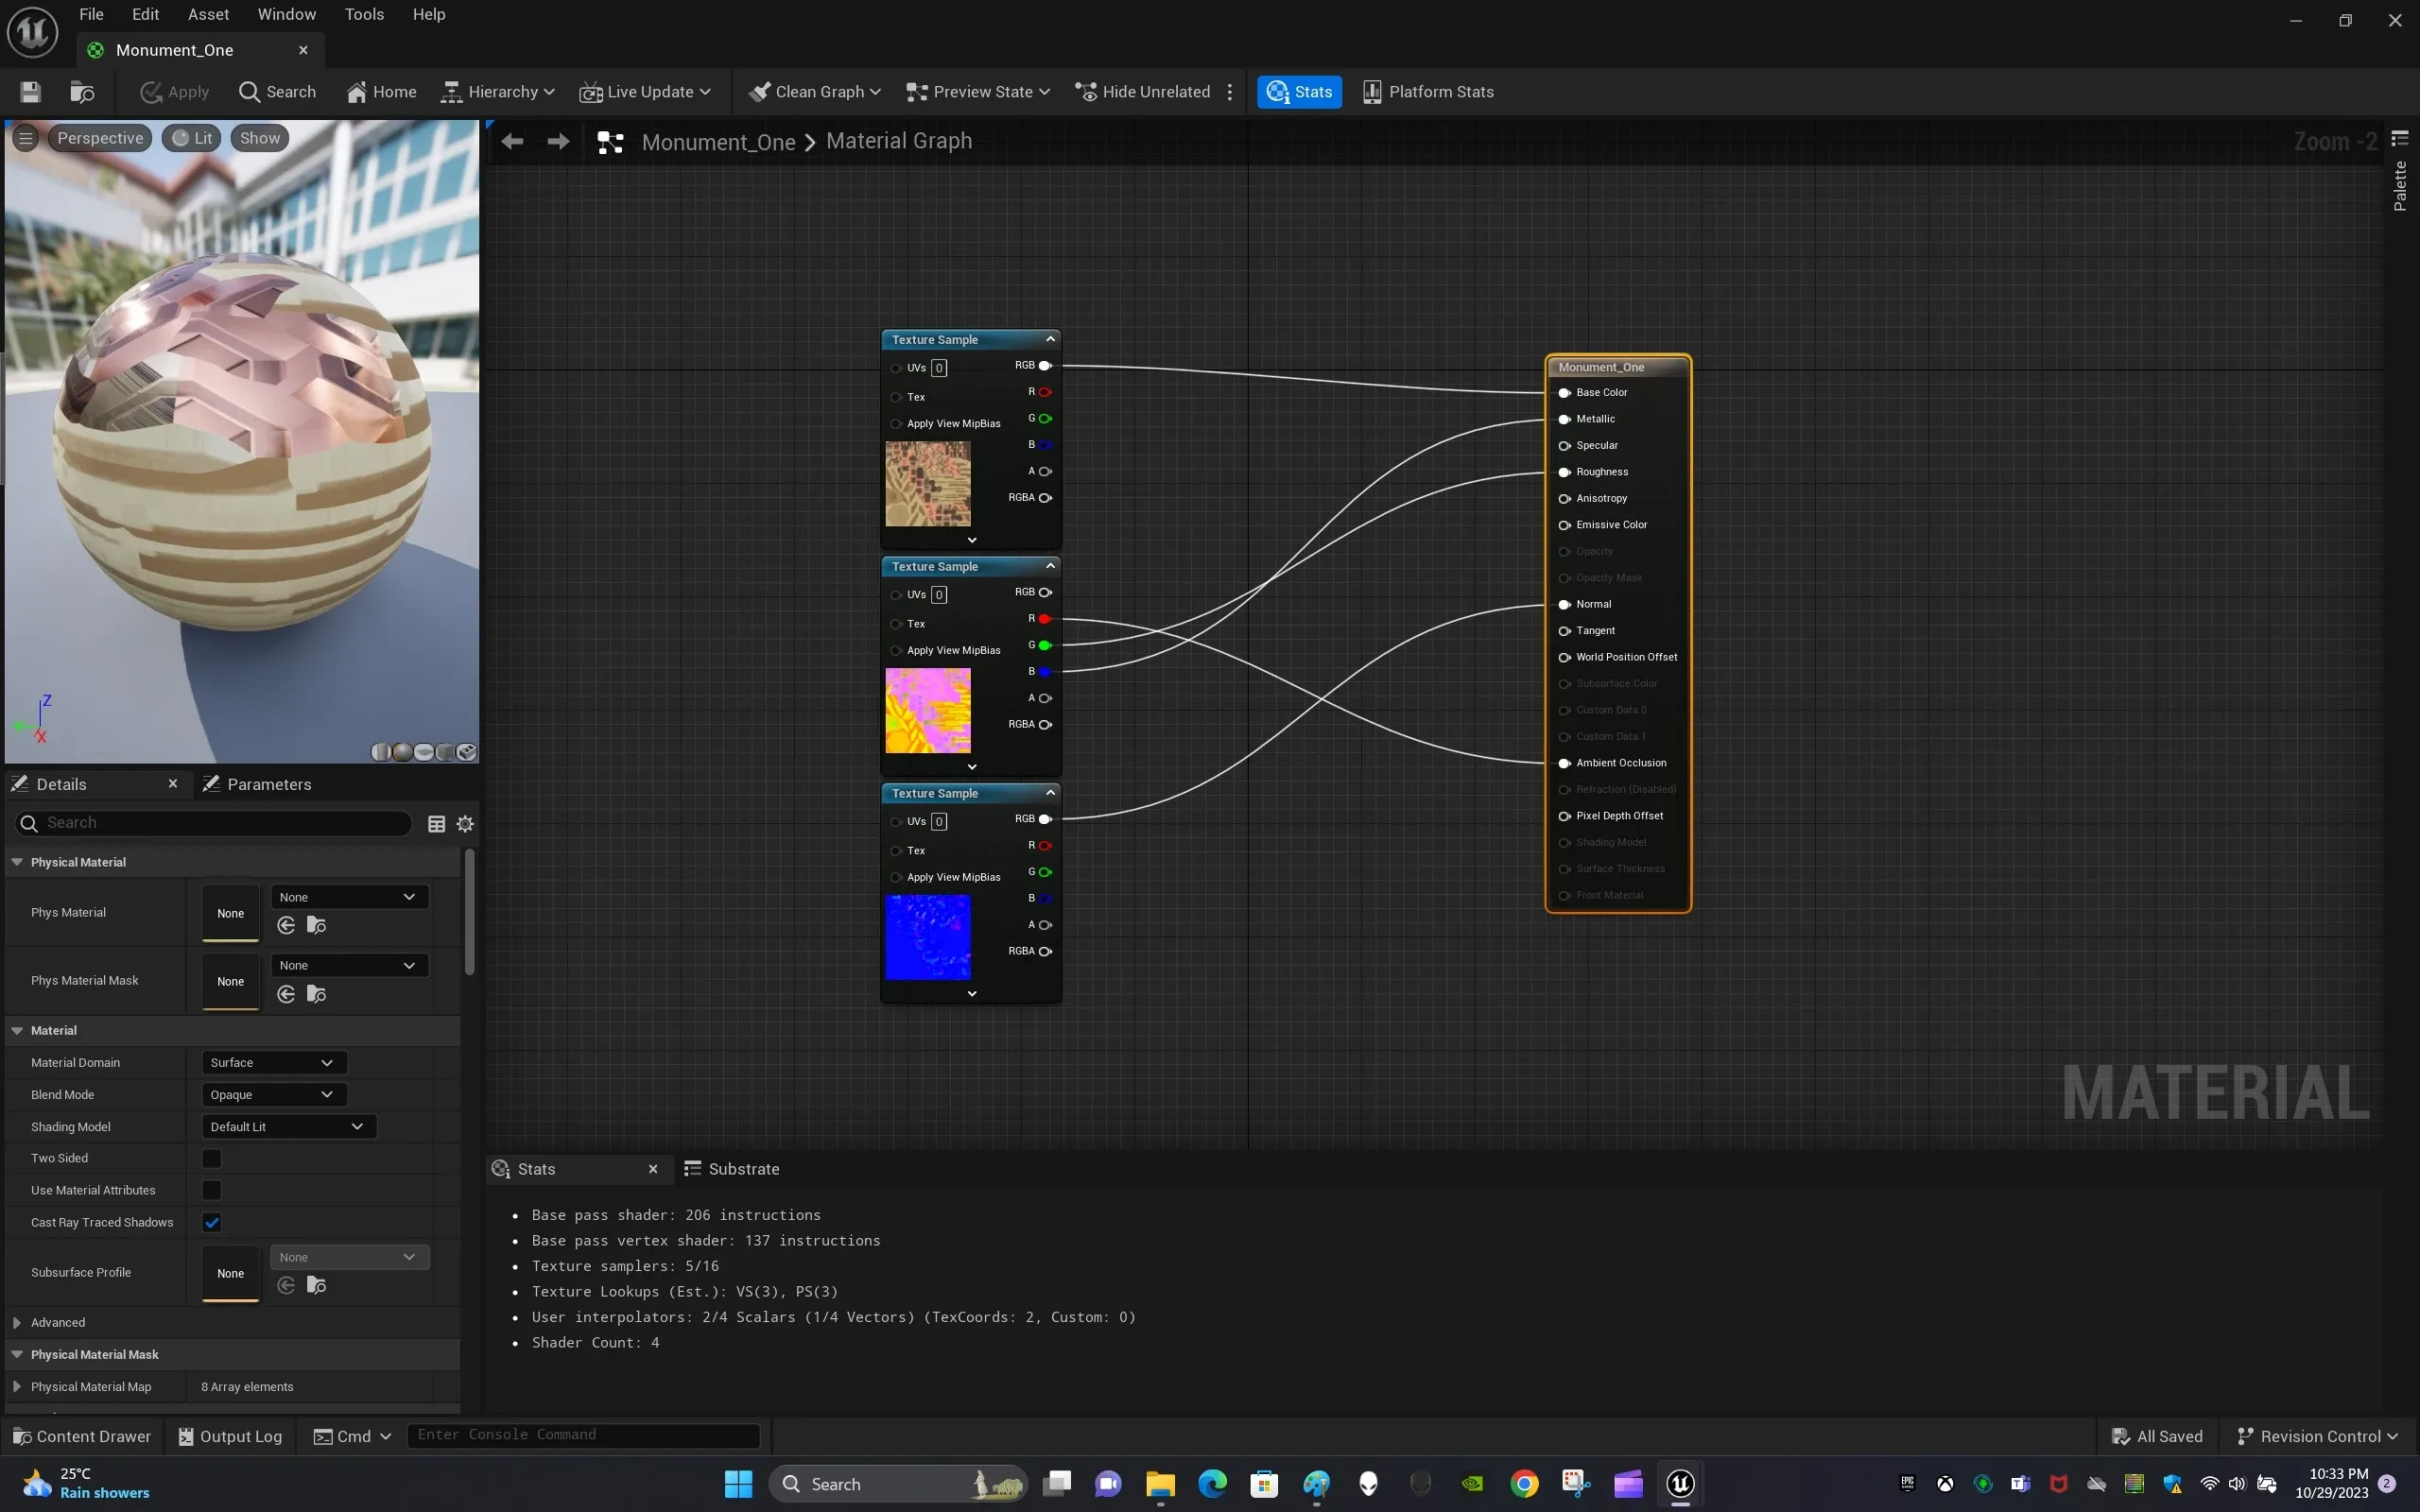Click the Home toolbar button

coord(381,92)
